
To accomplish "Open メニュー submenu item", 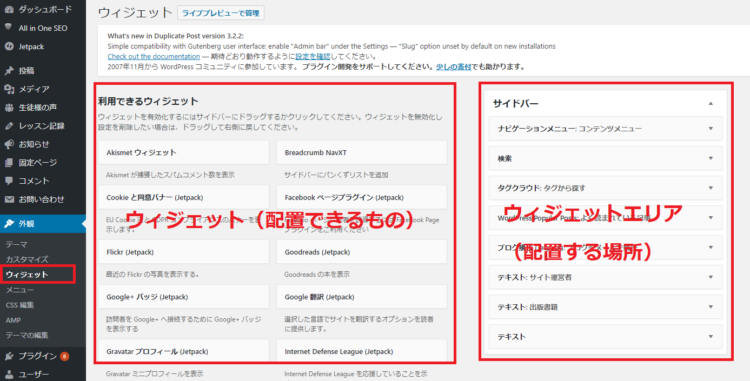I will coord(20,290).
